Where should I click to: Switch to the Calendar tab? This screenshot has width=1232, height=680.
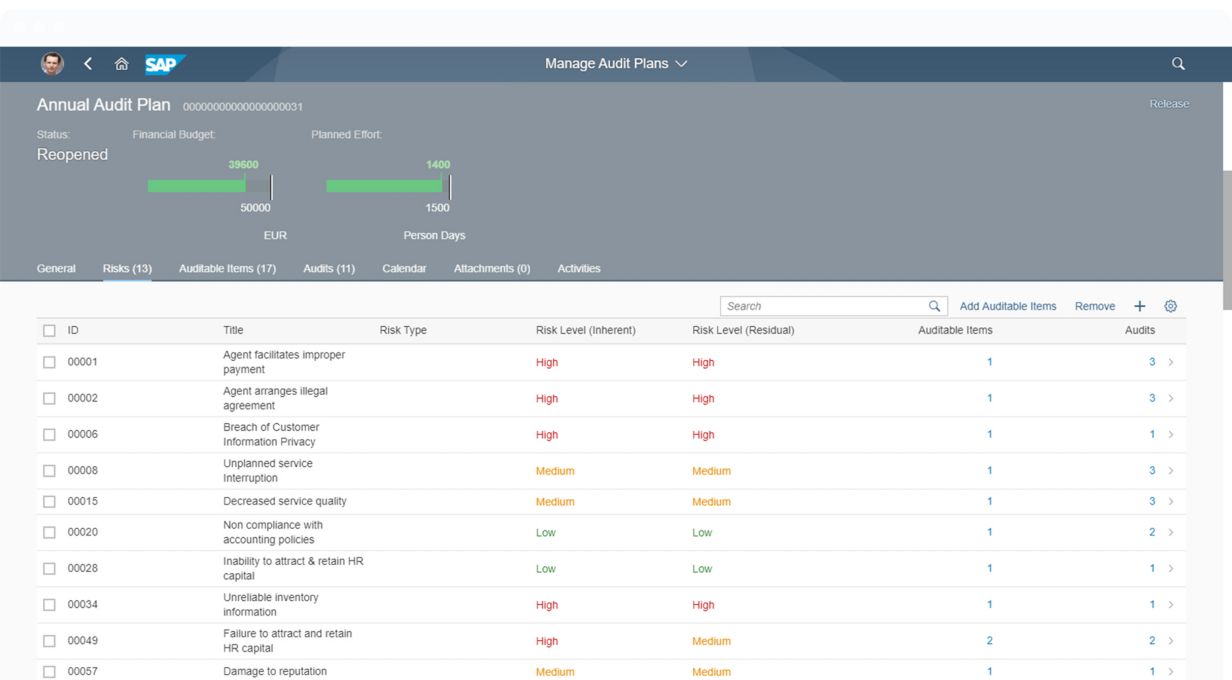[404, 268]
